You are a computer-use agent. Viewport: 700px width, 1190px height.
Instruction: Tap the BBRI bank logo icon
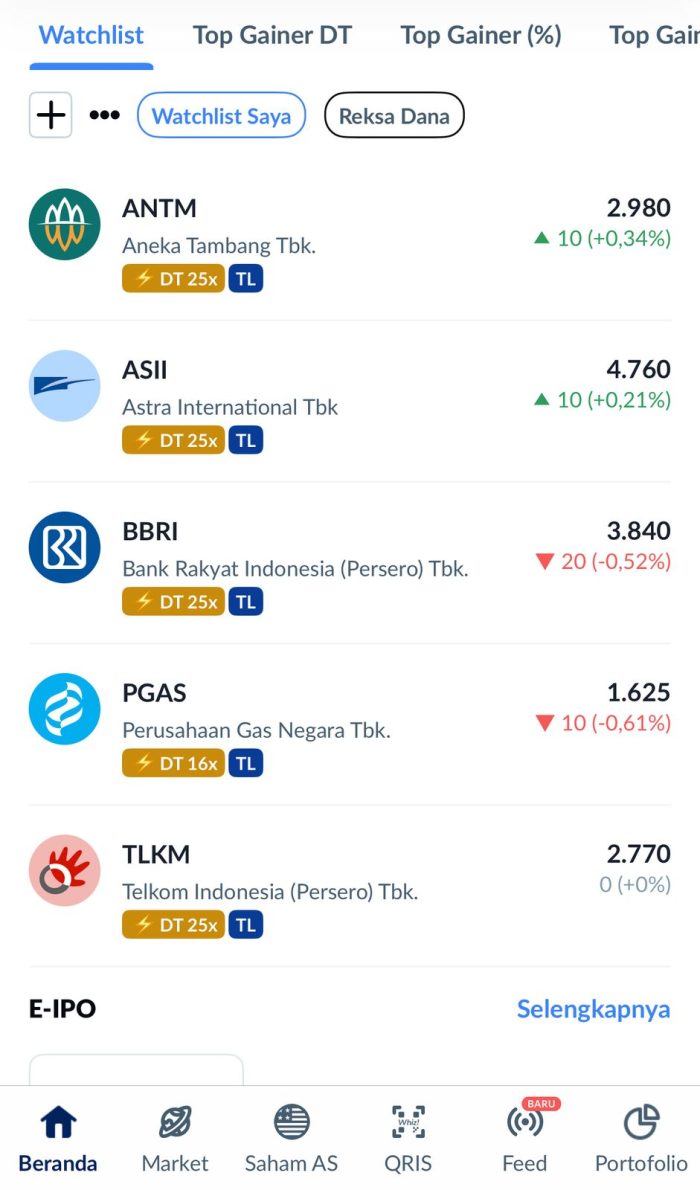click(x=65, y=547)
